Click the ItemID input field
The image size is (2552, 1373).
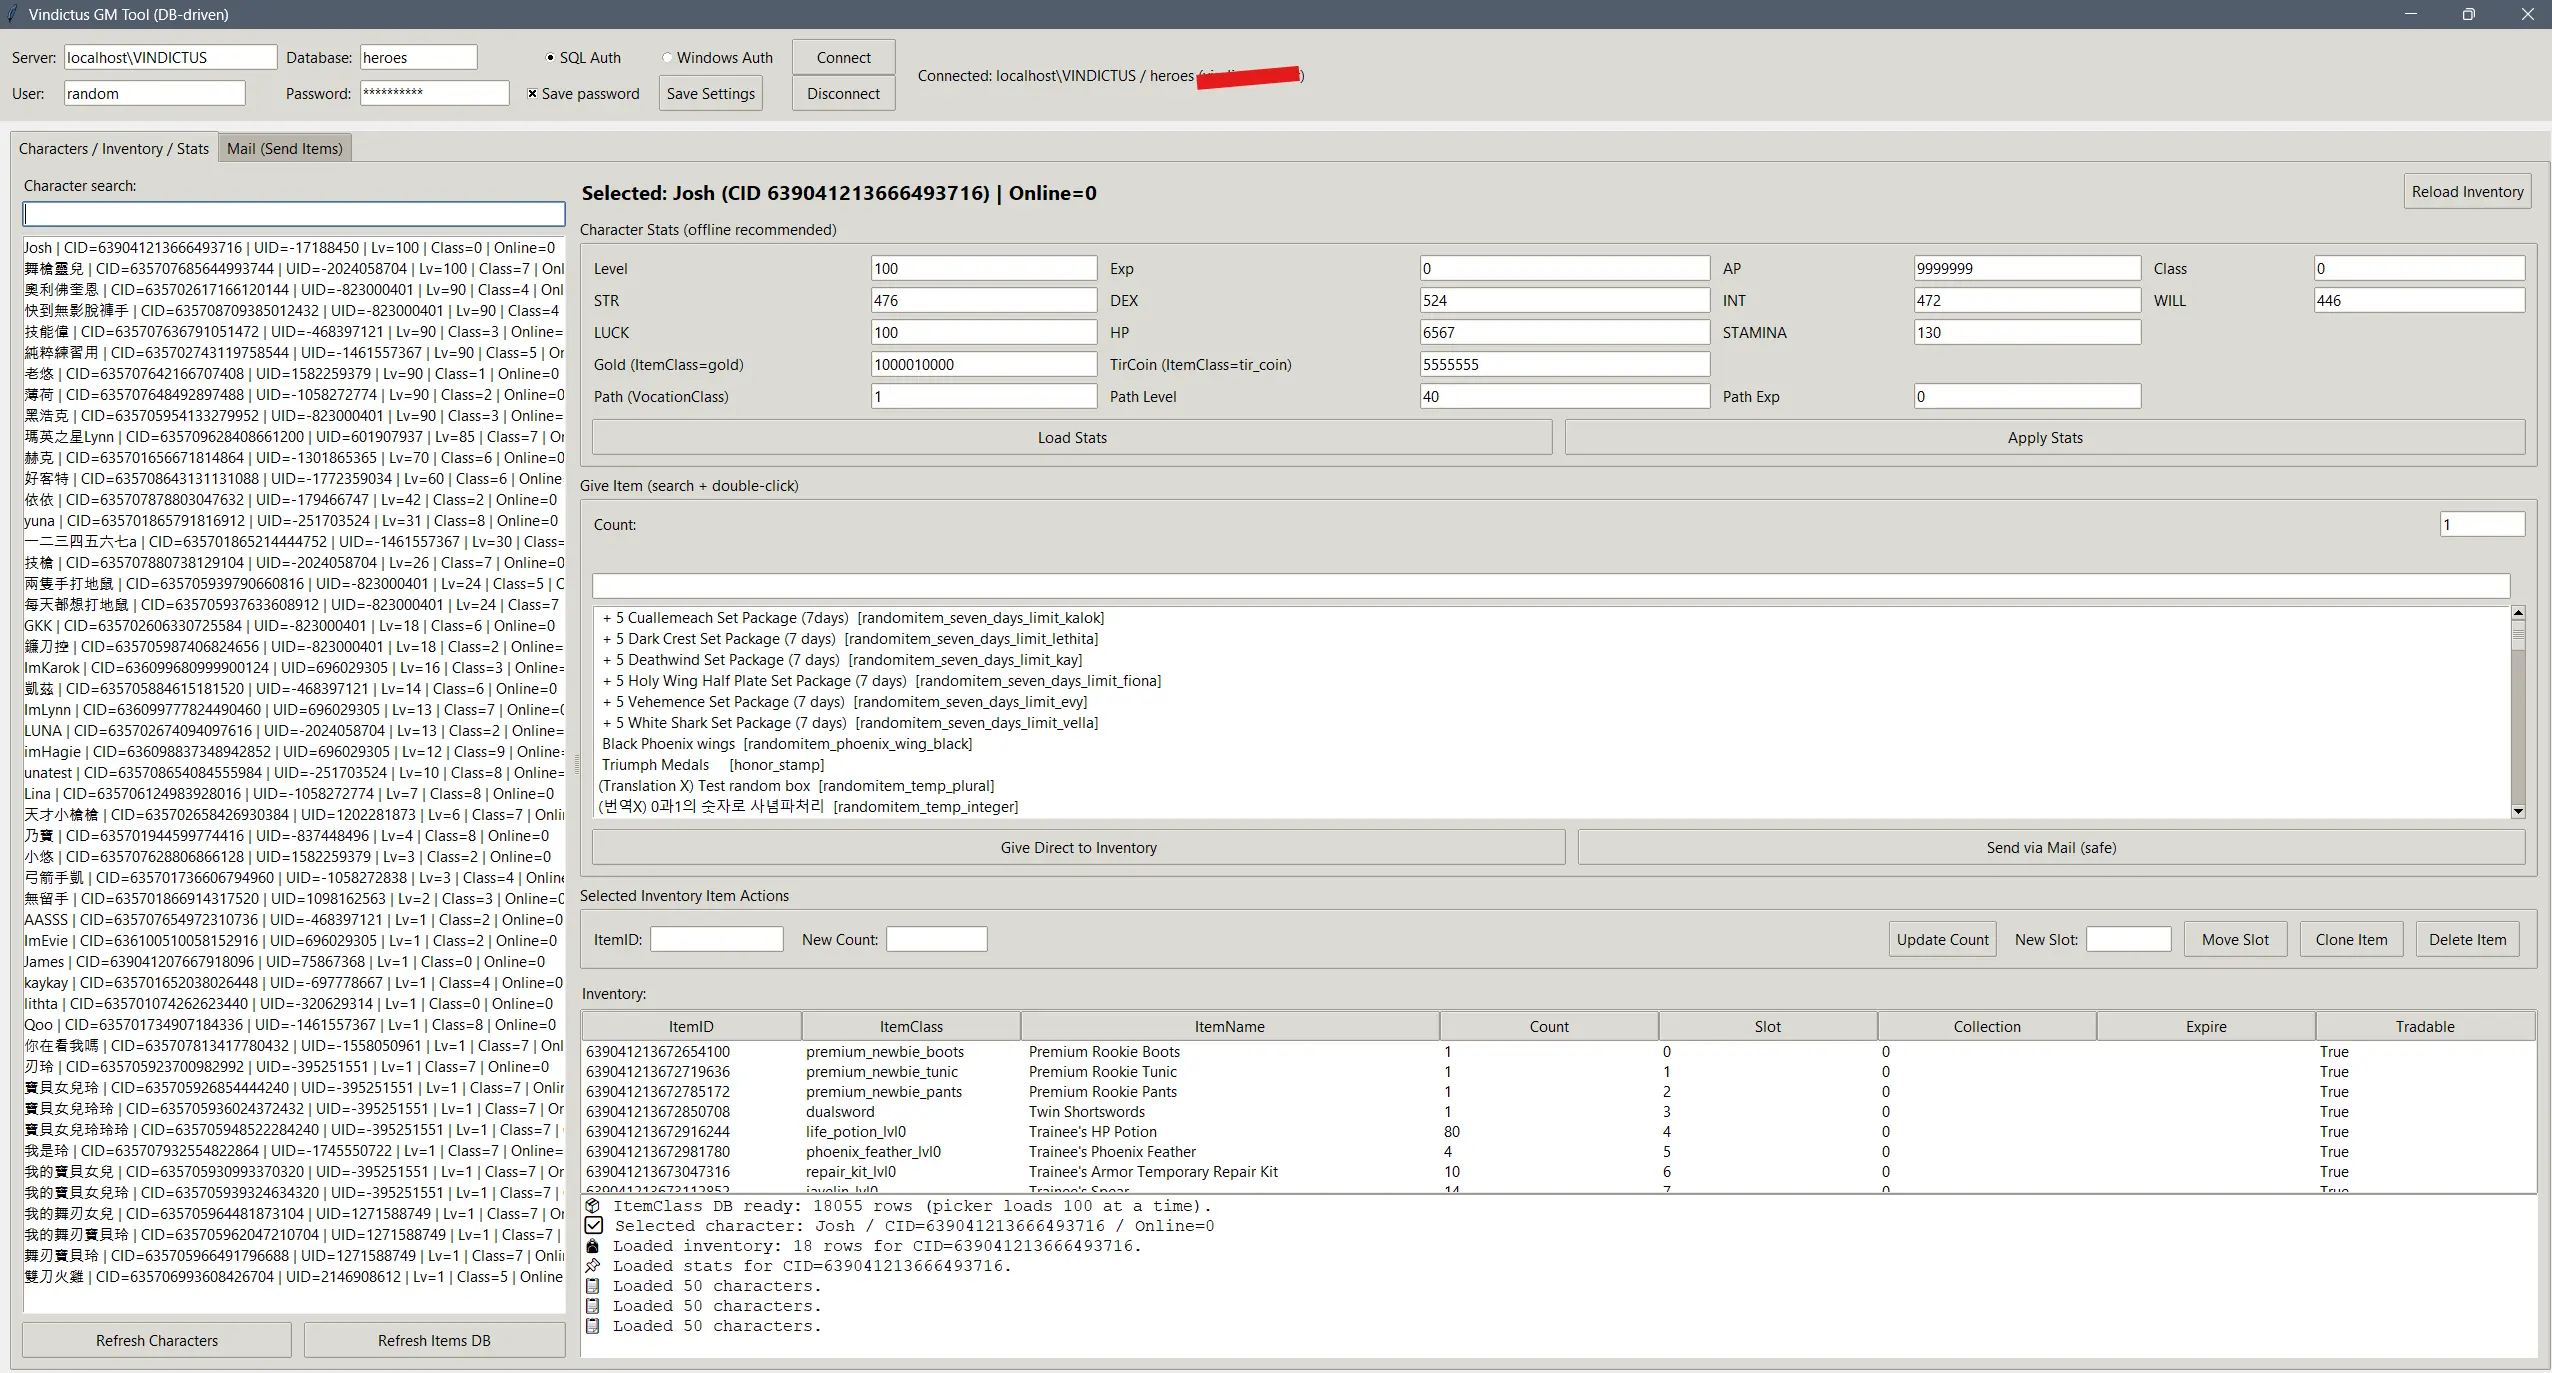716,940
